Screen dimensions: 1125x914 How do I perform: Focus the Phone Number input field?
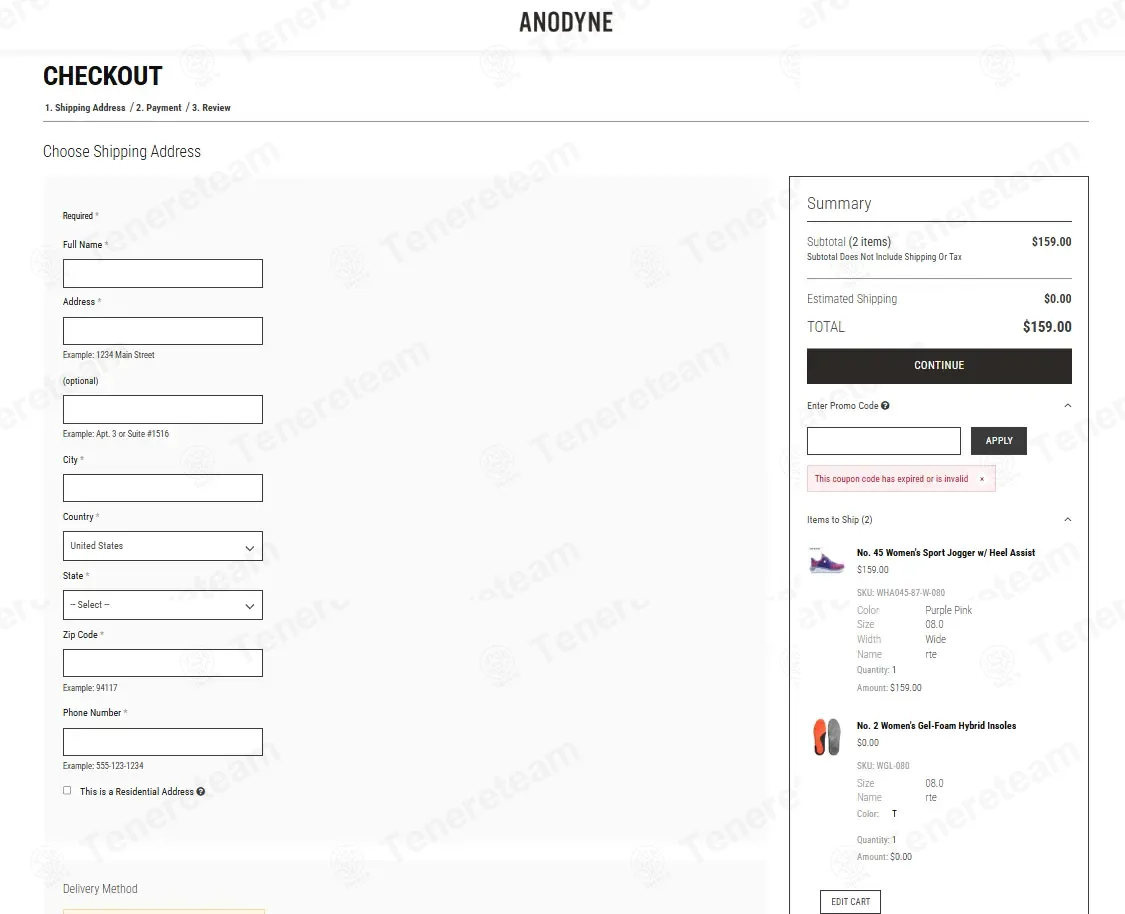163,742
